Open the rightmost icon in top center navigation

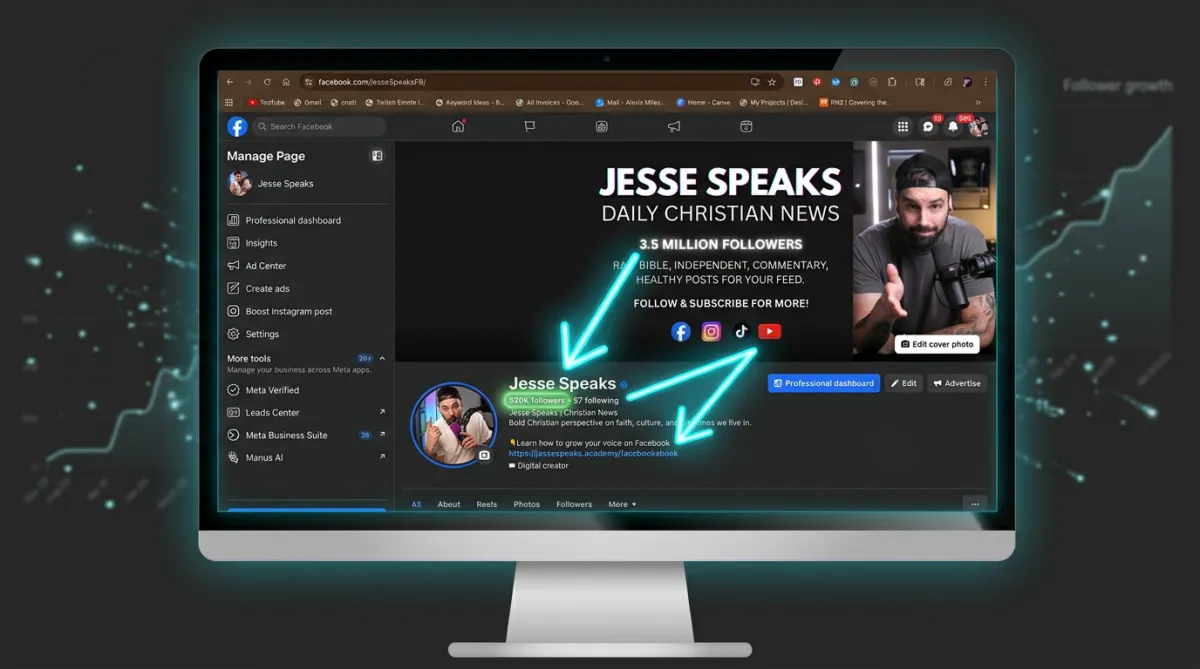pyautogui.click(x=746, y=126)
